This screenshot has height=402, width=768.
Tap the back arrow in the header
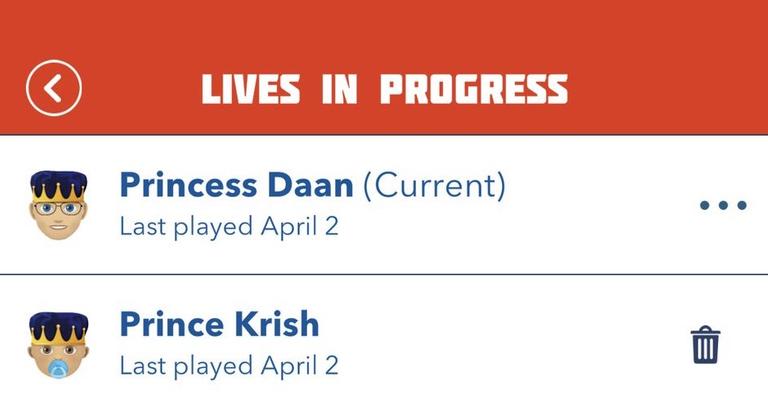tap(54, 89)
